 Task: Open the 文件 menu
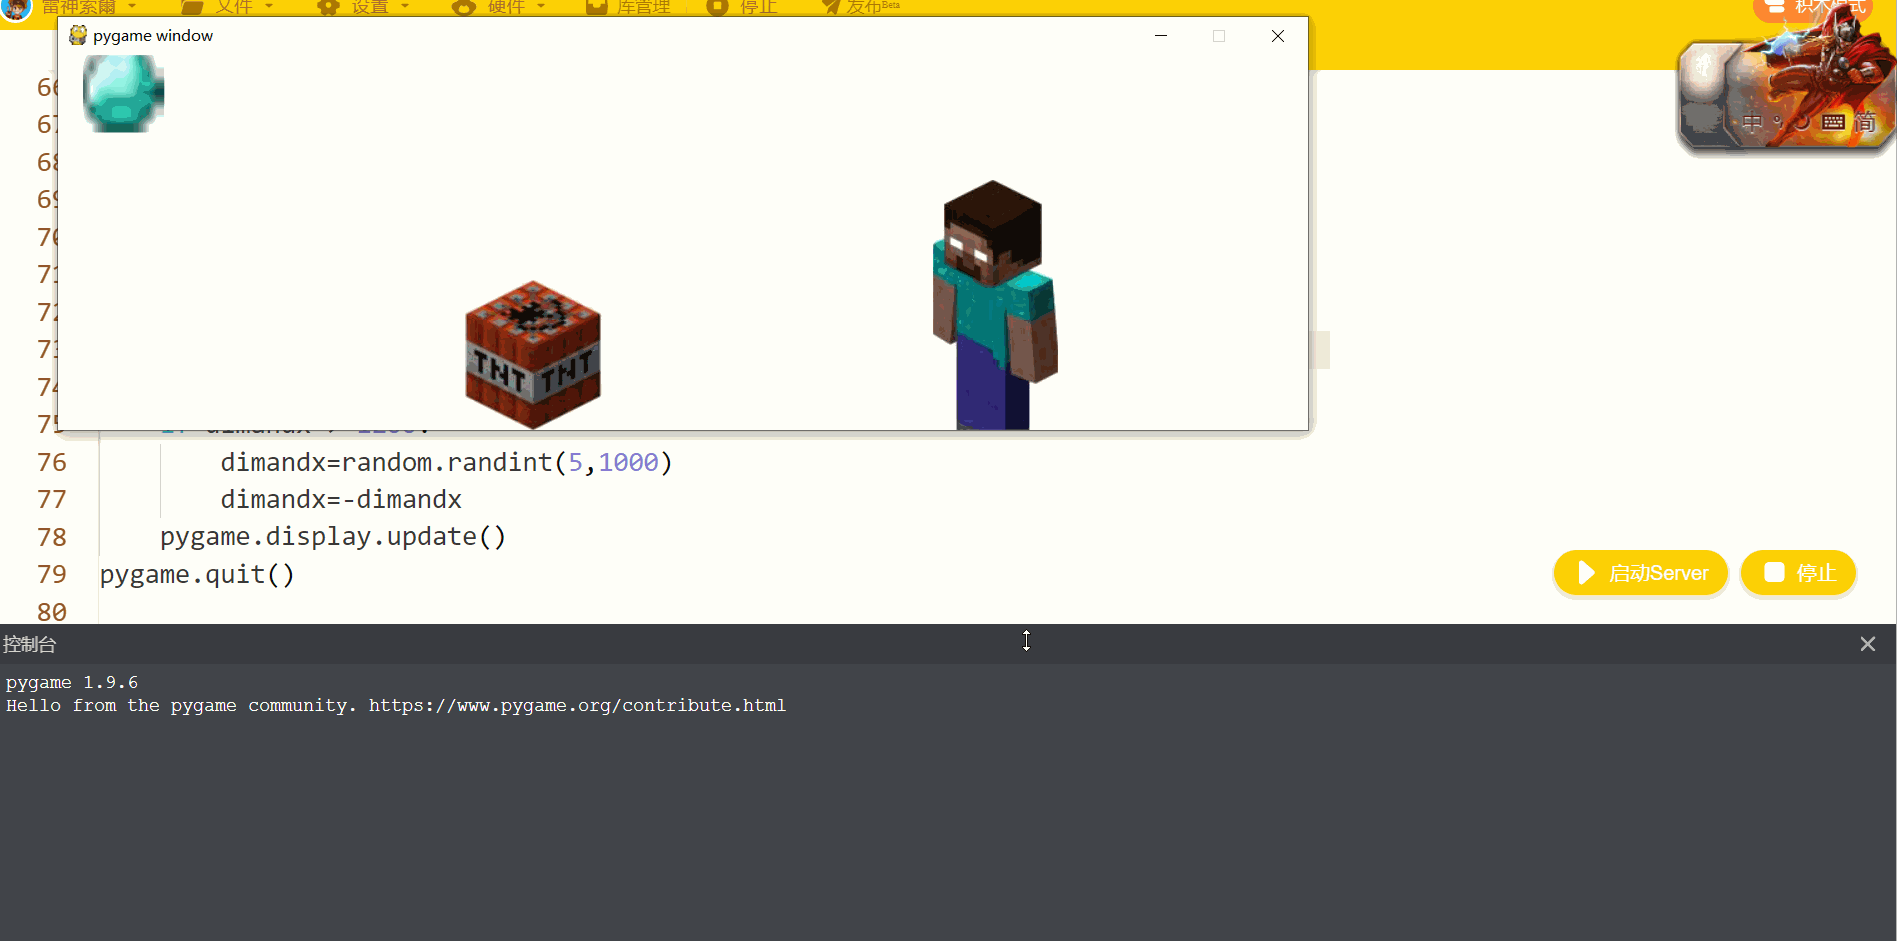coord(228,7)
